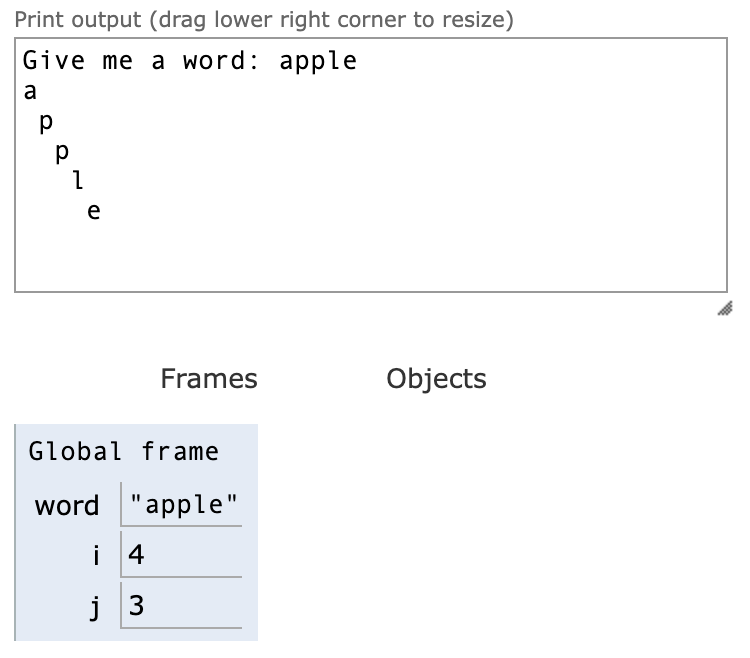Click the value 3 next to j
This screenshot has height=658, width=750.
[x=137, y=607]
